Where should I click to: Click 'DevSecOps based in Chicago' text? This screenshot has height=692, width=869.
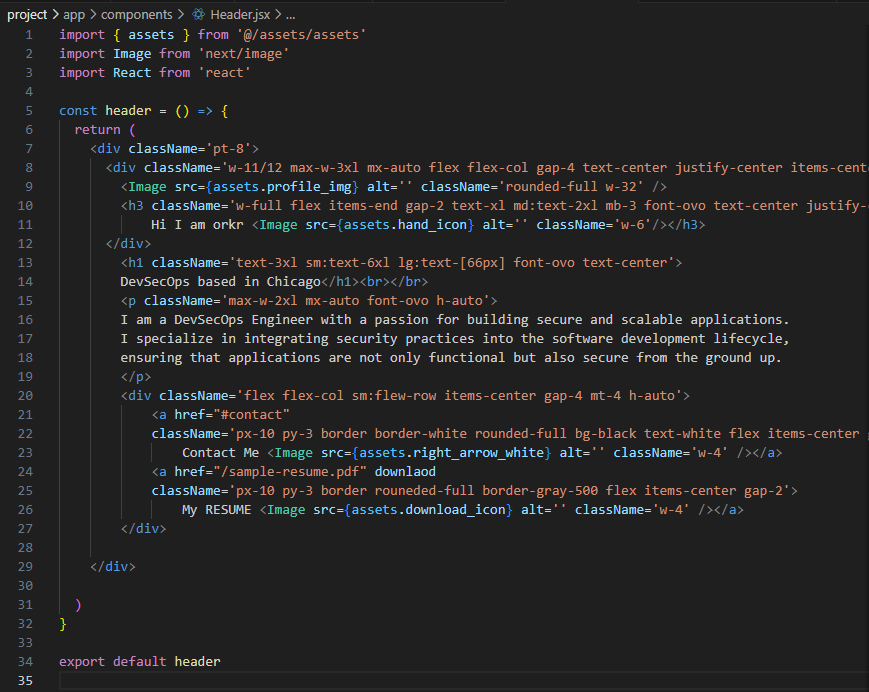[x=220, y=281]
